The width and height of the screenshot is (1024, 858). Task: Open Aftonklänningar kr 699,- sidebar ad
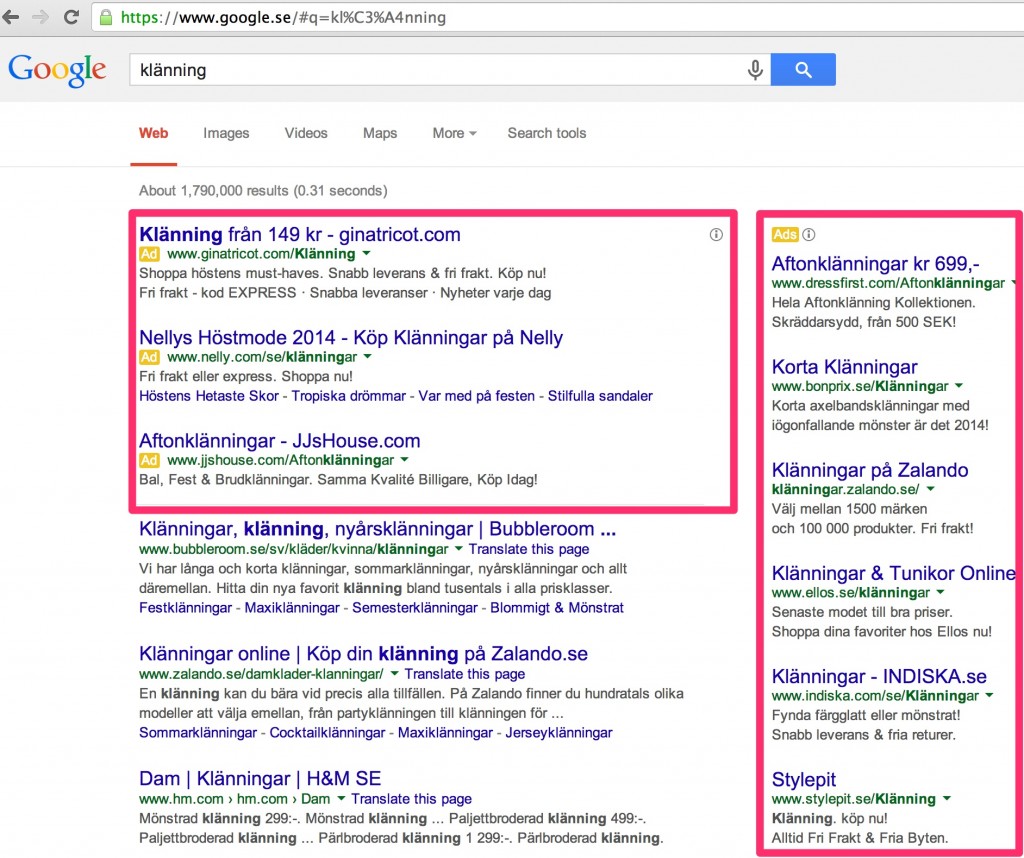875,264
